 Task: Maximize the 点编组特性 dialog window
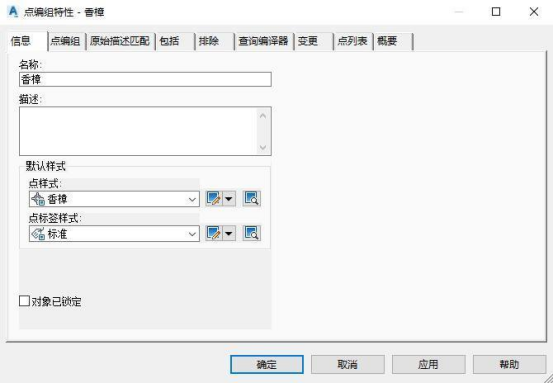(x=496, y=12)
